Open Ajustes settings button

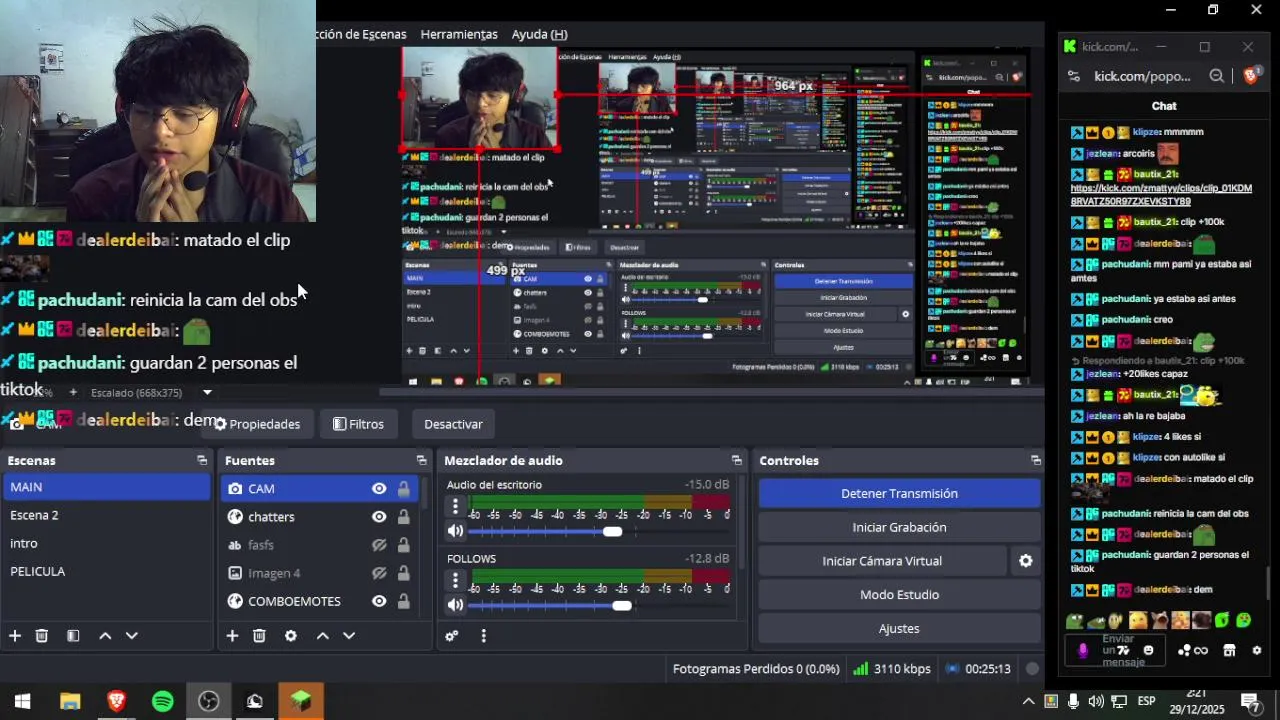point(899,628)
